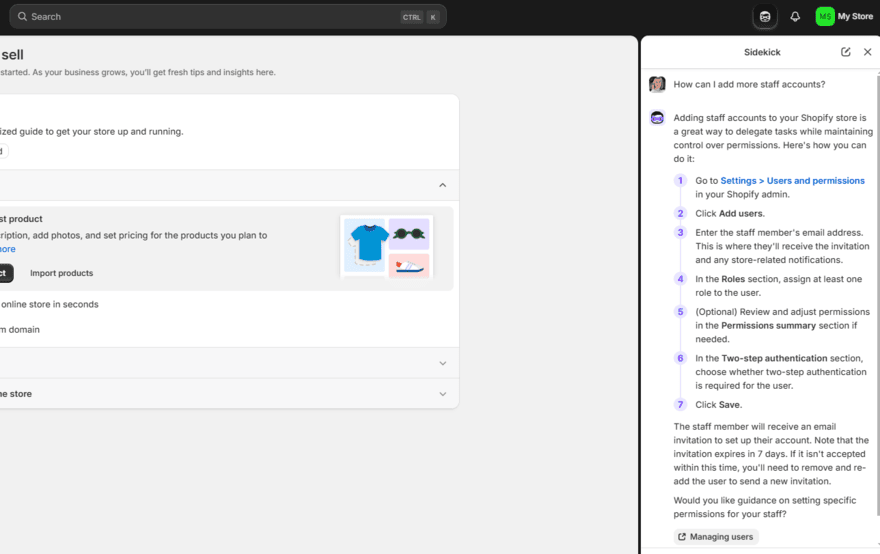The width and height of the screenshot is (880, 554).
Task: Open Settings > Users and permissions link
Action: 792,181
